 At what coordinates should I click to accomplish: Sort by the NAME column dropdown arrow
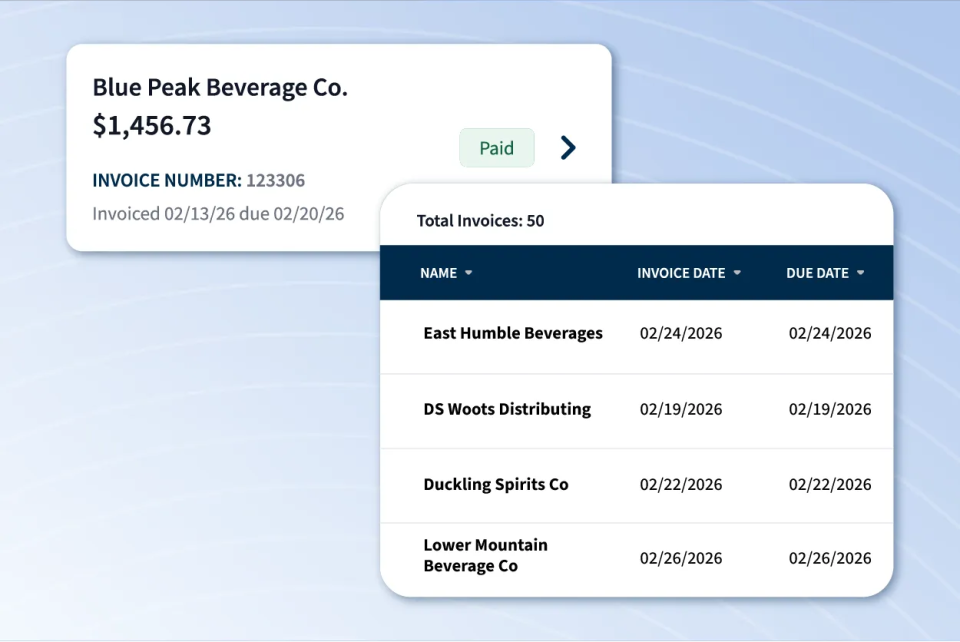click(x=468, y=273)
